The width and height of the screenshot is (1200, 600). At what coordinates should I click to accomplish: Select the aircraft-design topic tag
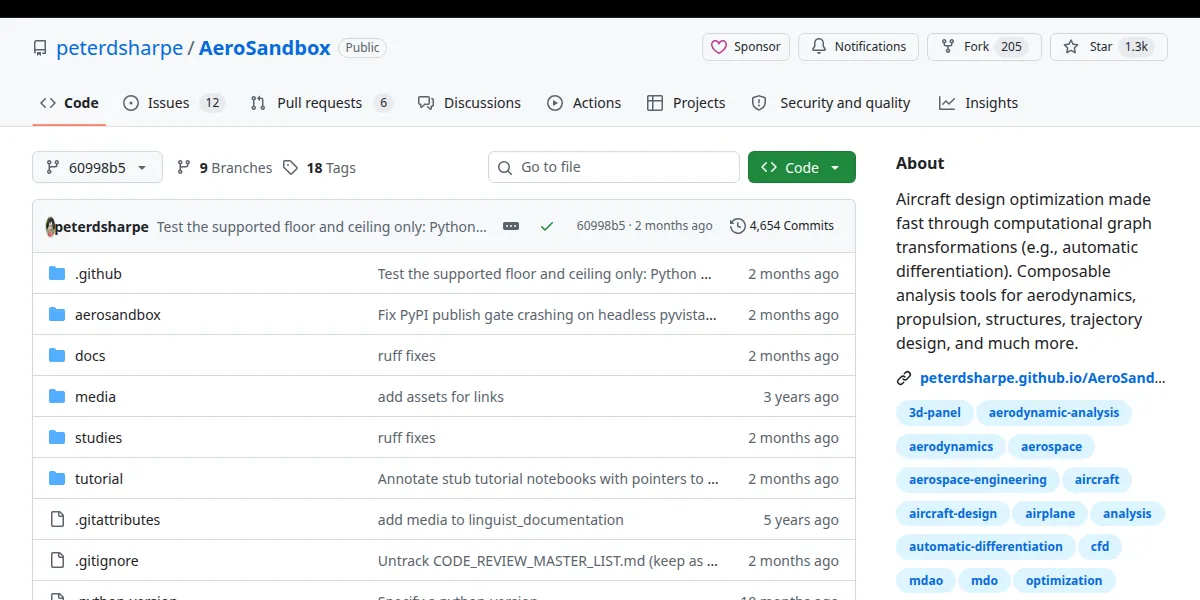(x=953, y=514)
